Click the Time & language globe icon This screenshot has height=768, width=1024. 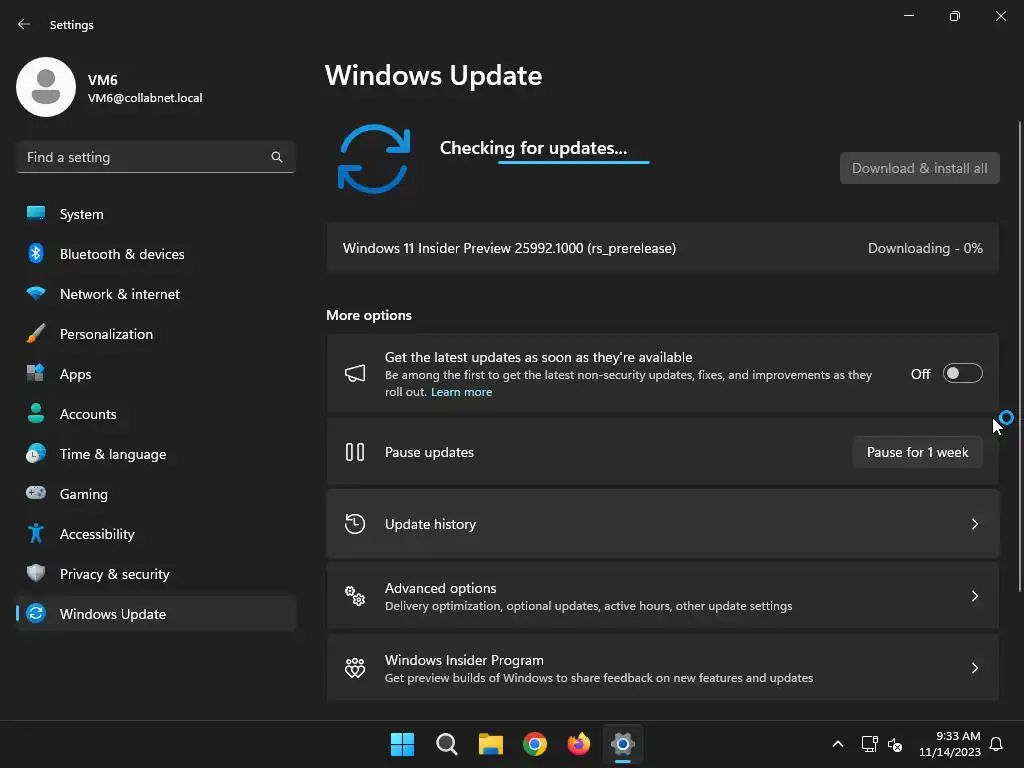click(36, 453)
